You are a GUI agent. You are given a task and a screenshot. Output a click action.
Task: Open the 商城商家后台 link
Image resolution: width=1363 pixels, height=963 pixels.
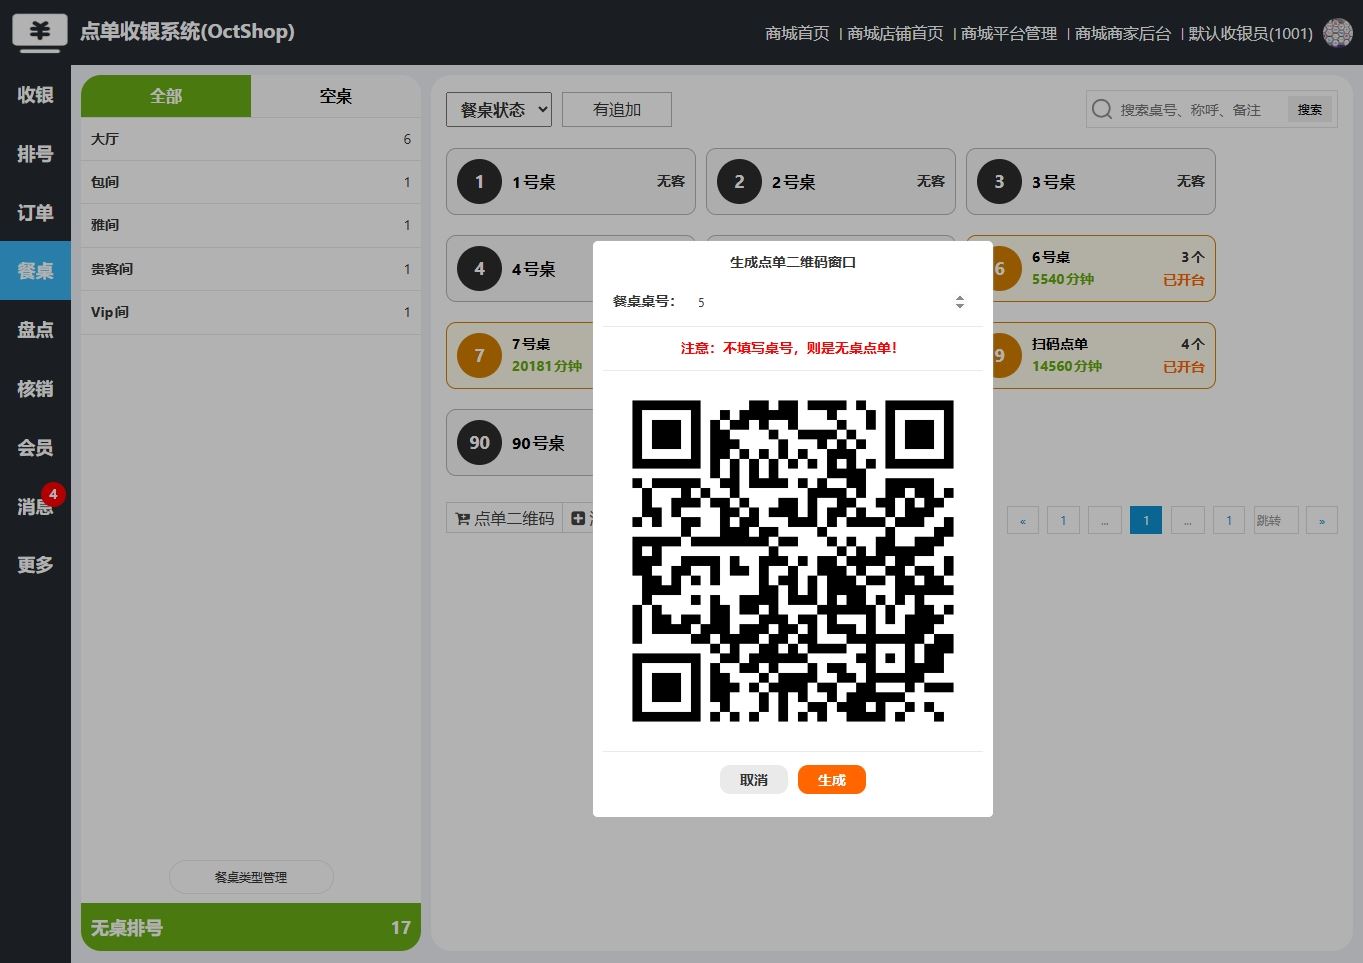(x=1123, y=33)
